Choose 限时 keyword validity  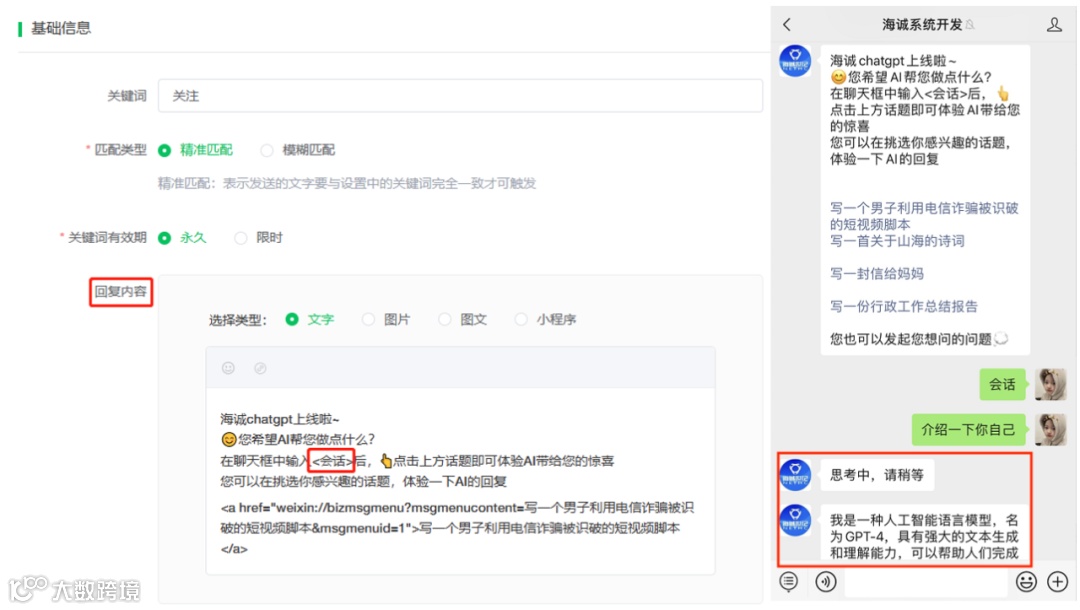259,238
